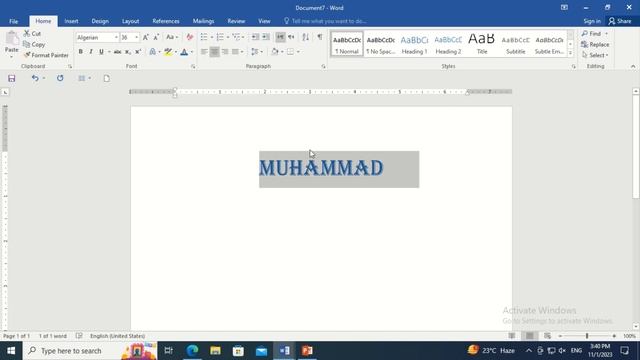
Task: Copy the selection
Action: [34, 44]
